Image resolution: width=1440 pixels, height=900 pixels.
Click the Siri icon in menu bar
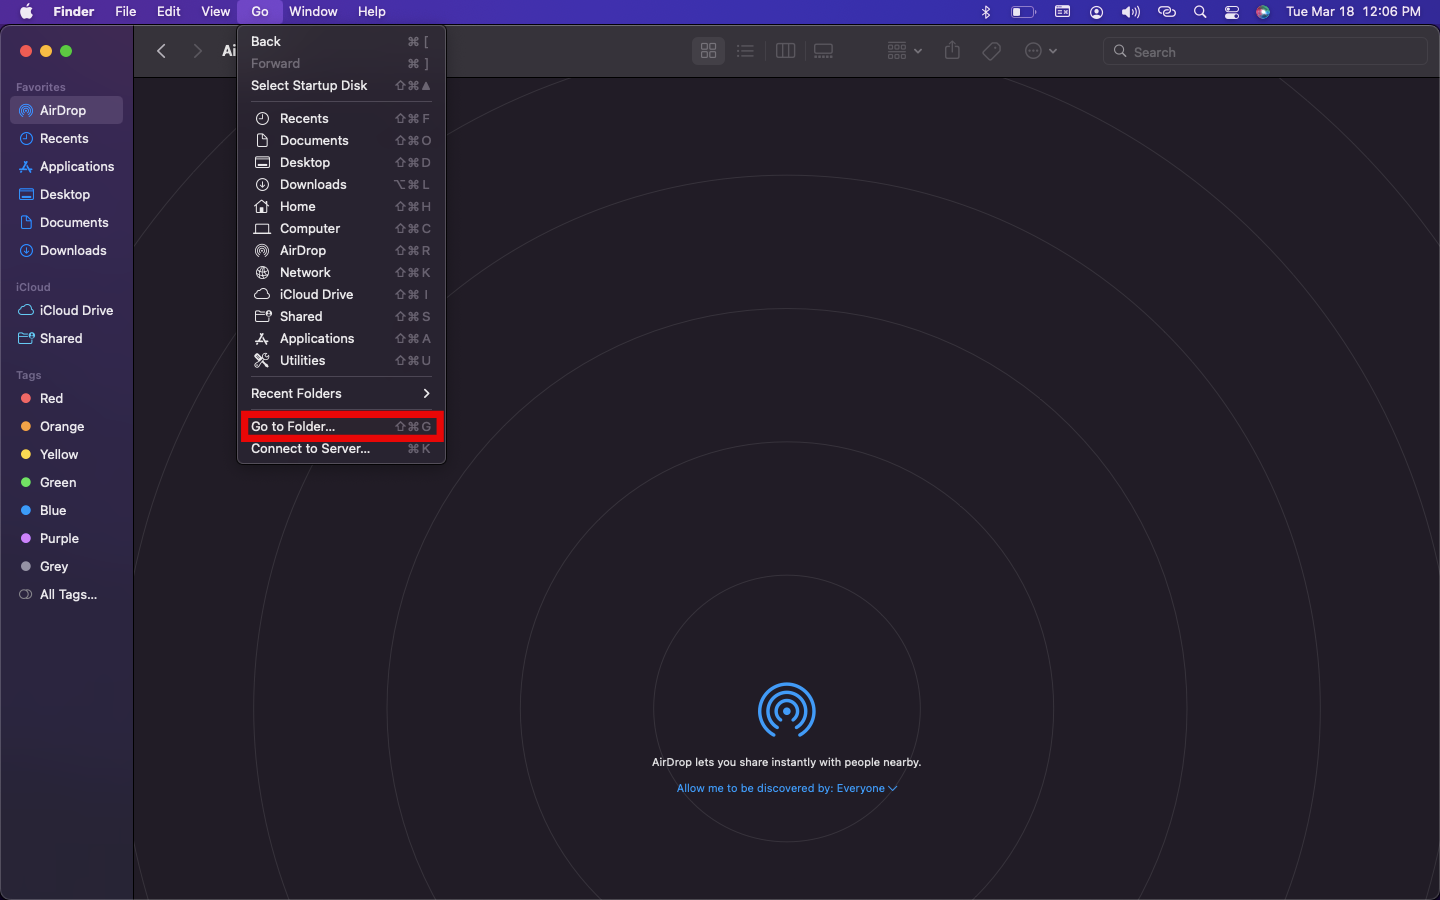[x=1263, y=11]
